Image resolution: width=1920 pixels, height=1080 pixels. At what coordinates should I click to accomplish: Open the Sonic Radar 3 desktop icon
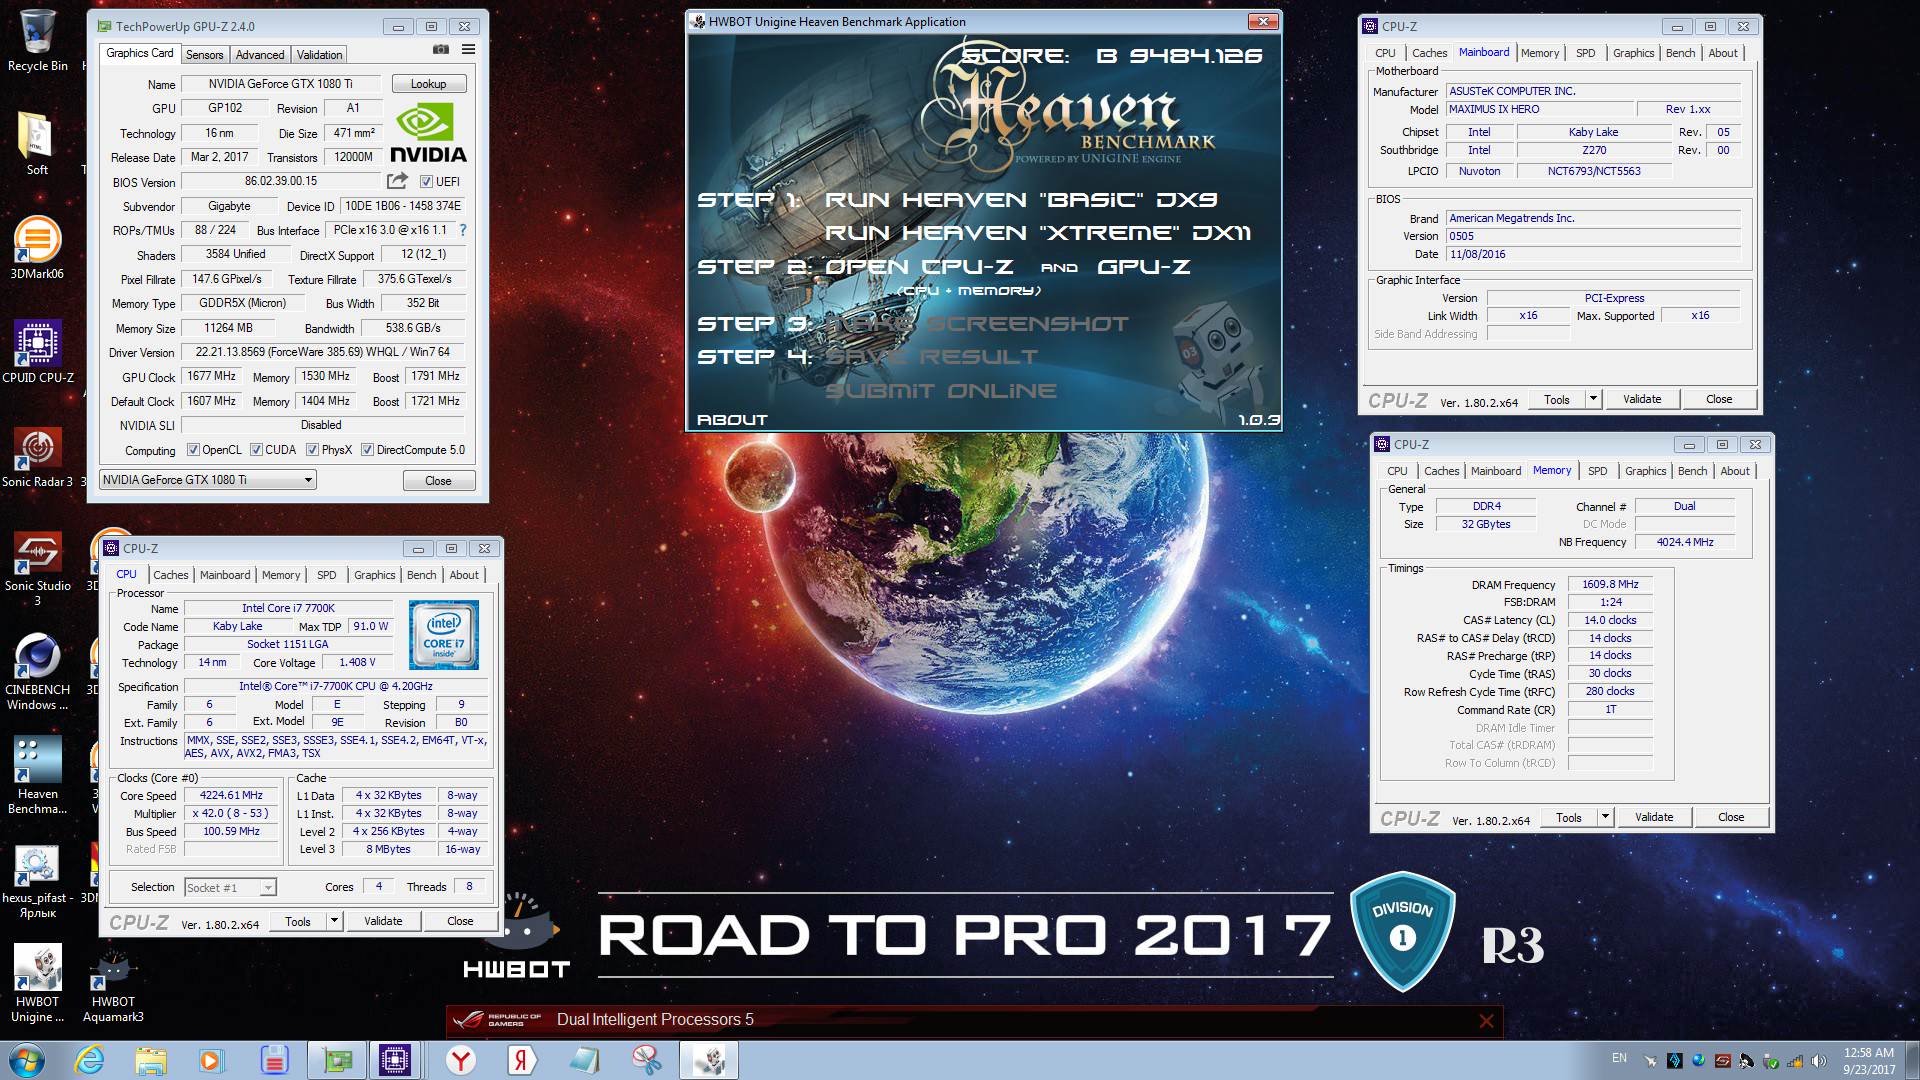click(37, 456)
